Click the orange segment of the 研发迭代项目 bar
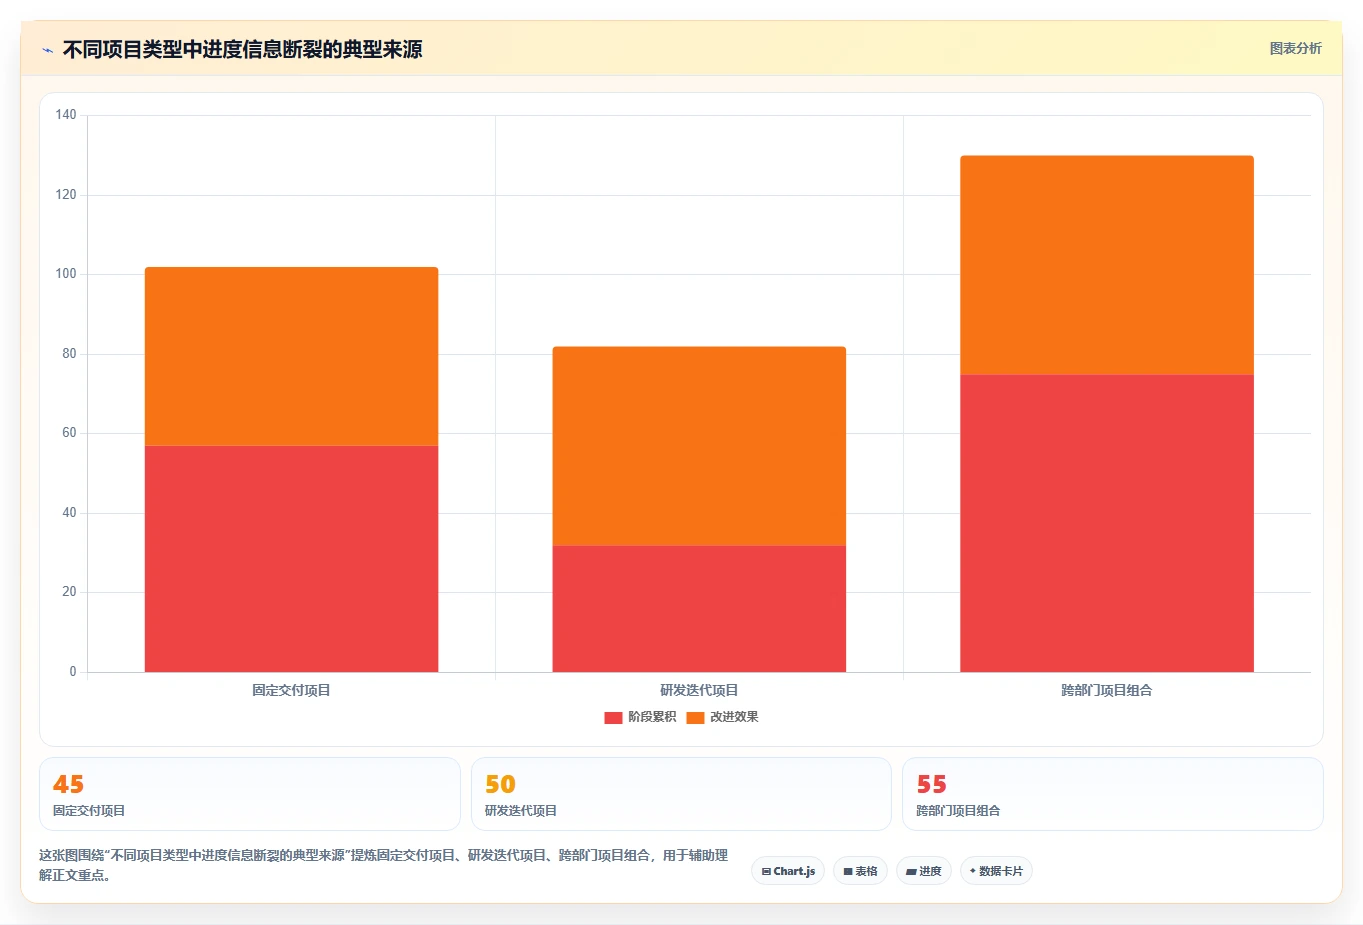1363x925 pixels. (699, 446)
